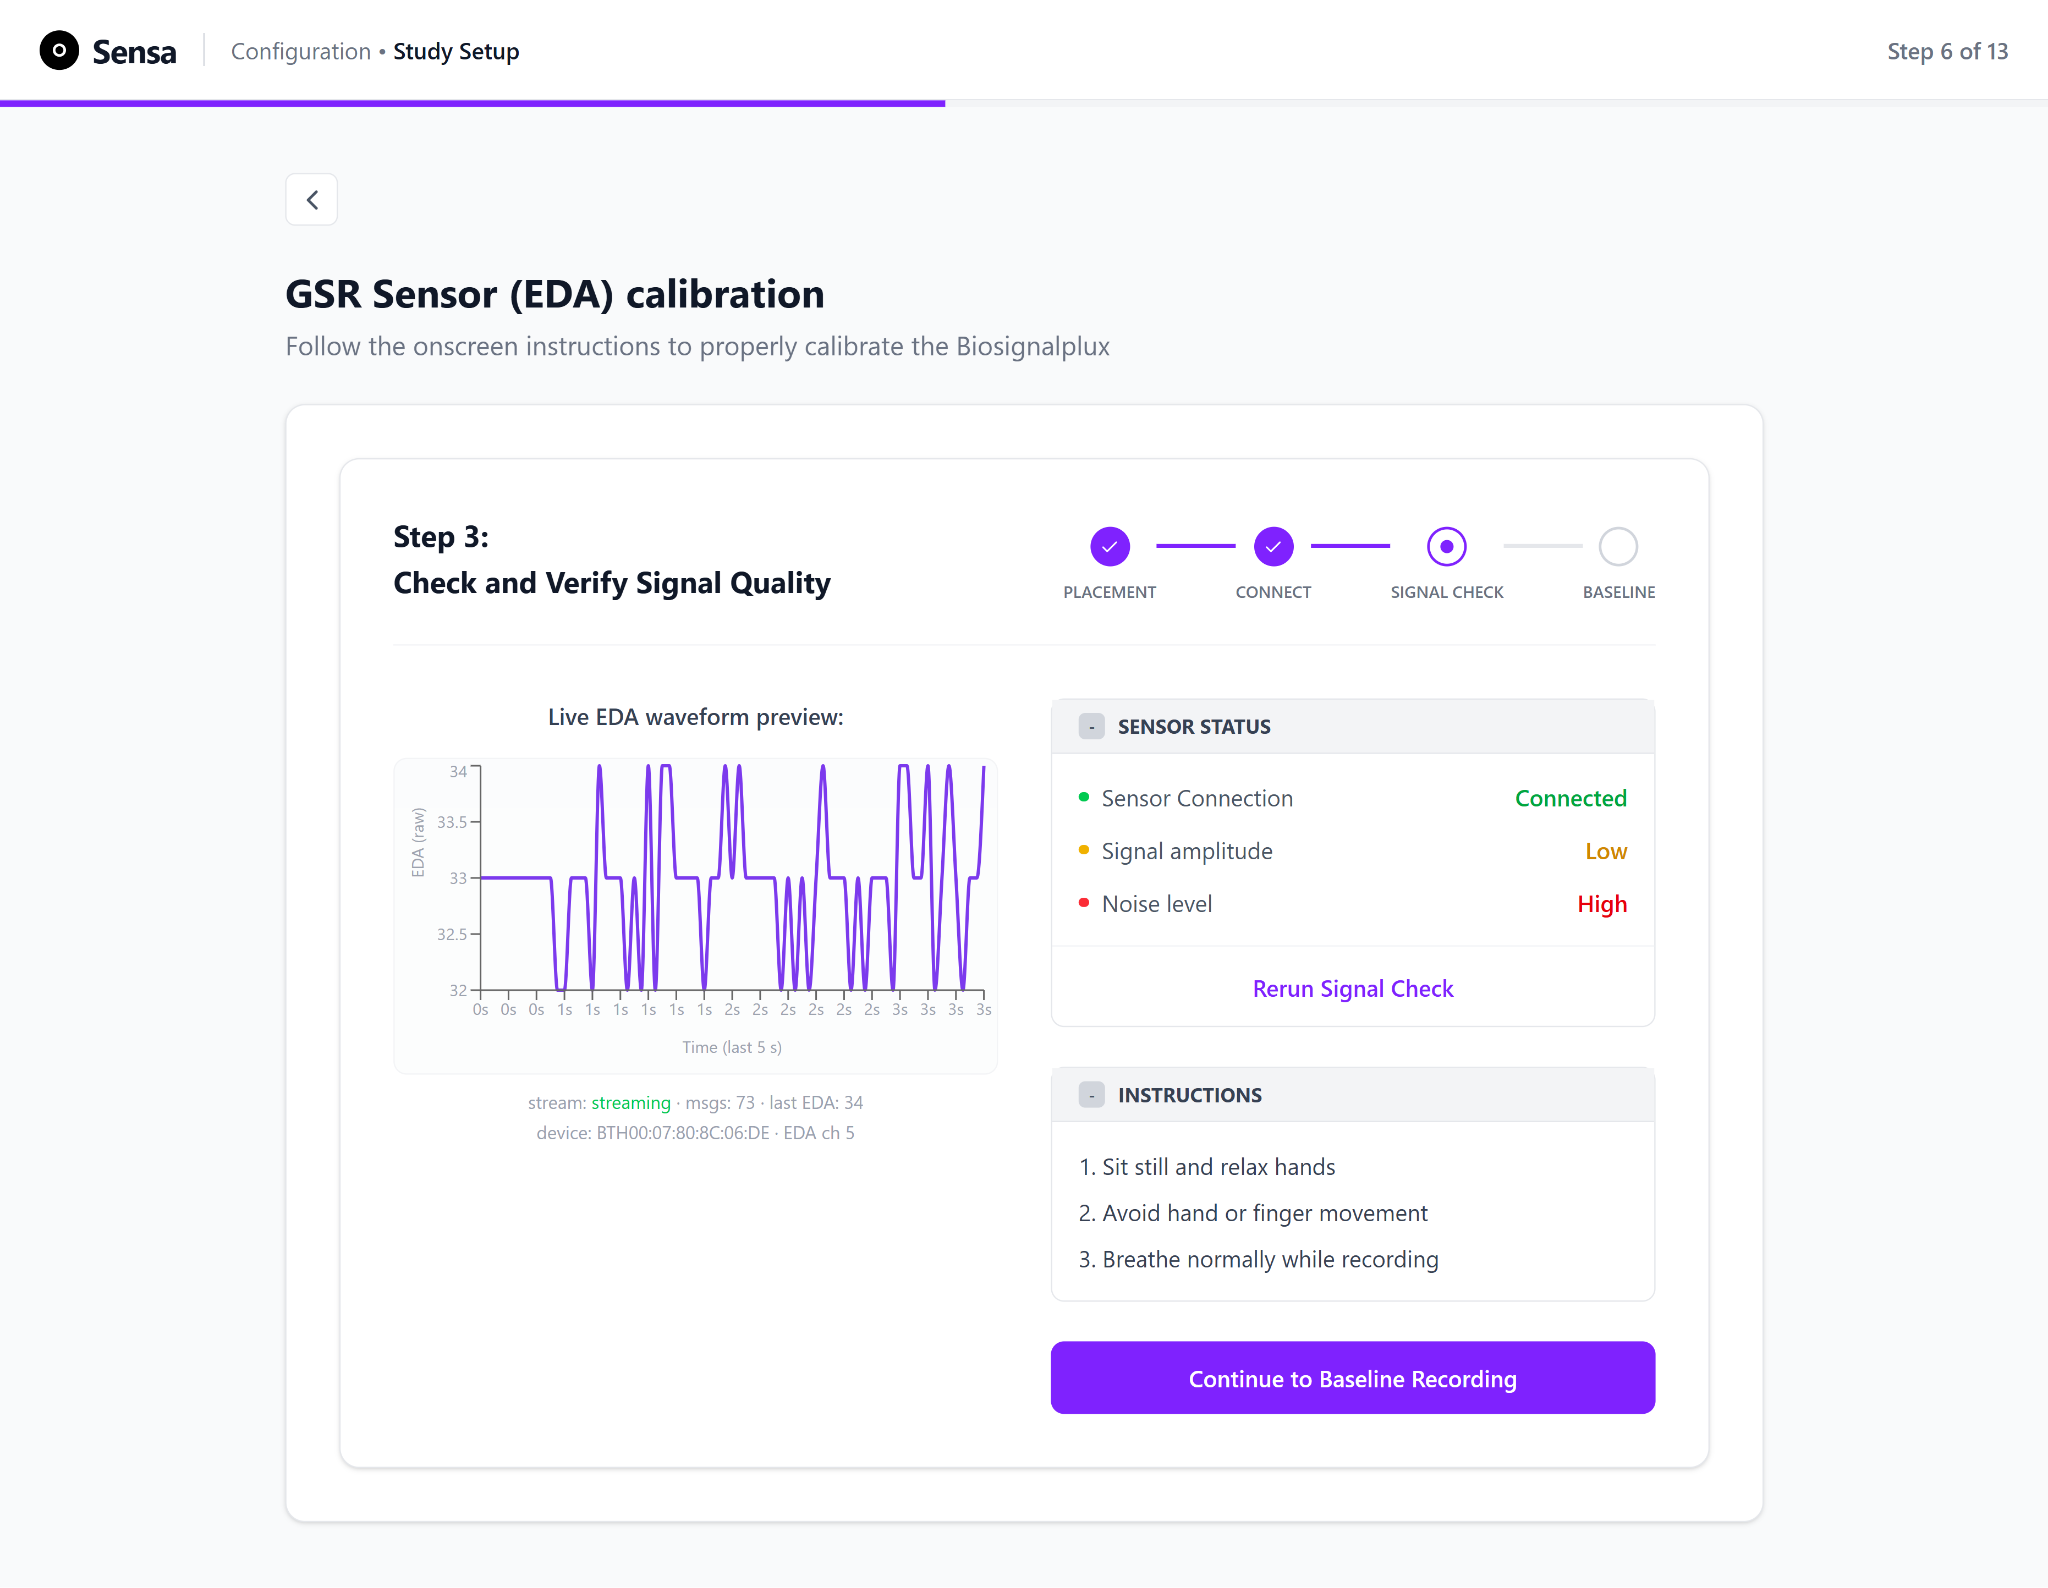2048x1588 pixels.
Task: Select the active Signal Check step circle
Action: [1447, 547]
